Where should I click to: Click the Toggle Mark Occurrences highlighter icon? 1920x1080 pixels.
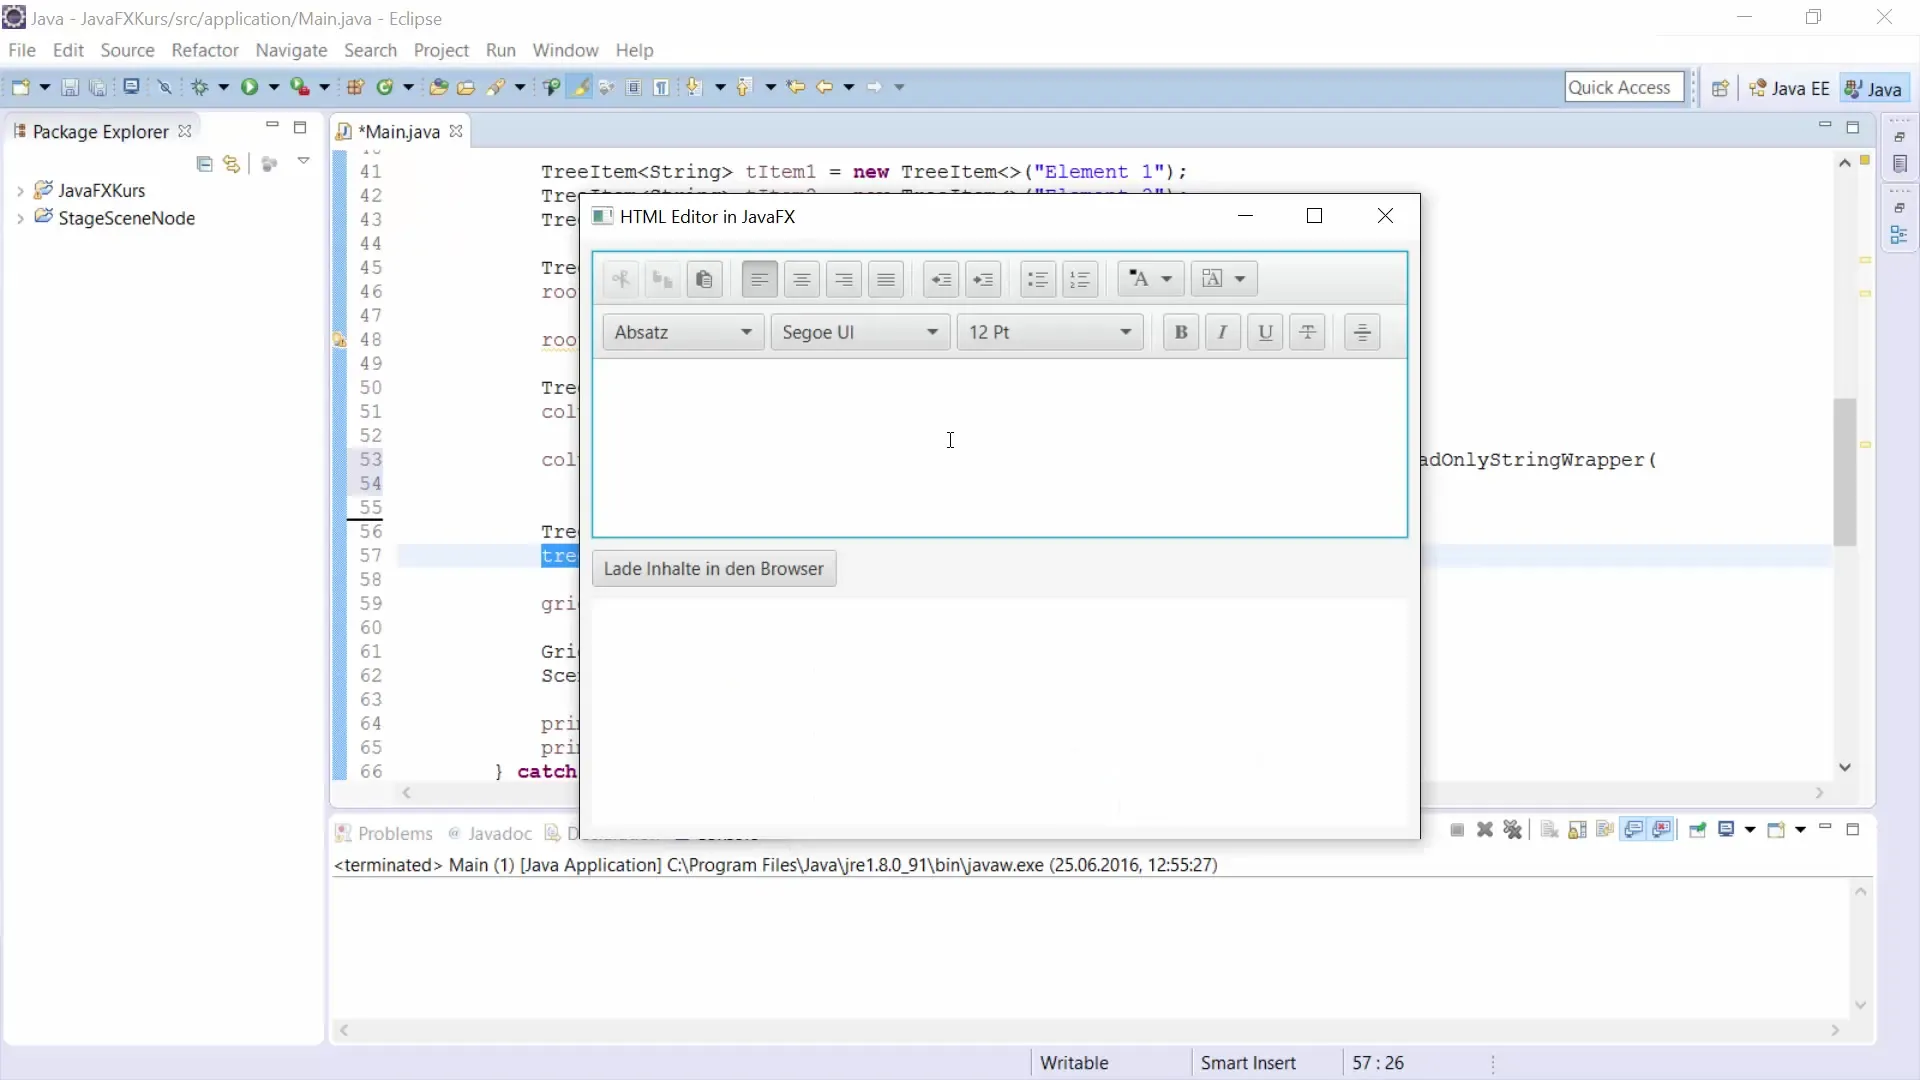(x=580, y=87)
